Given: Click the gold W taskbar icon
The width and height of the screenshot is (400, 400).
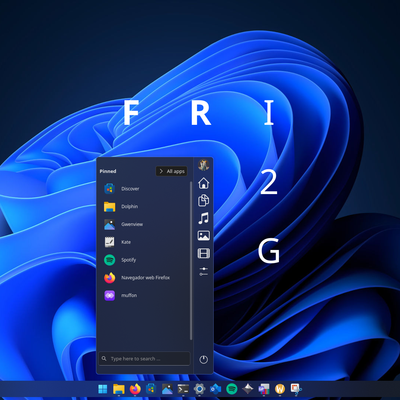Looking at the screenshot, I should point(280,389).
